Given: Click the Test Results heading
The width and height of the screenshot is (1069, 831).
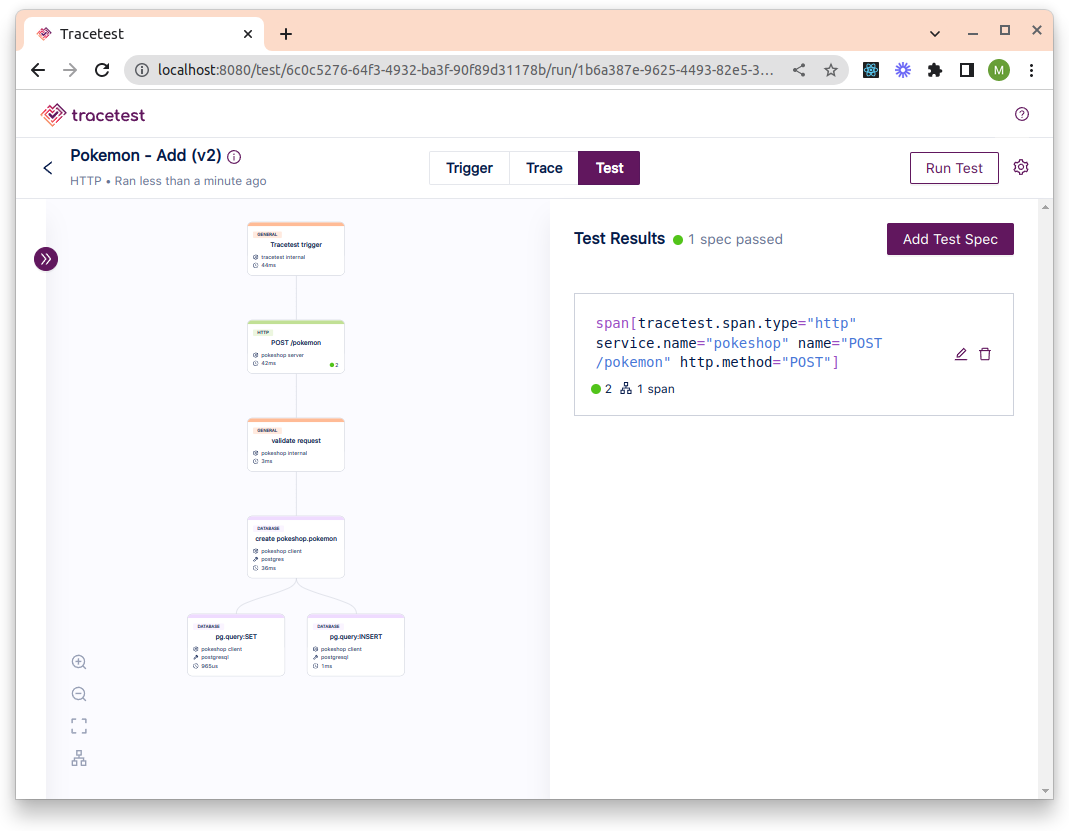Looking at the screenshot, I should pos(619,239).
